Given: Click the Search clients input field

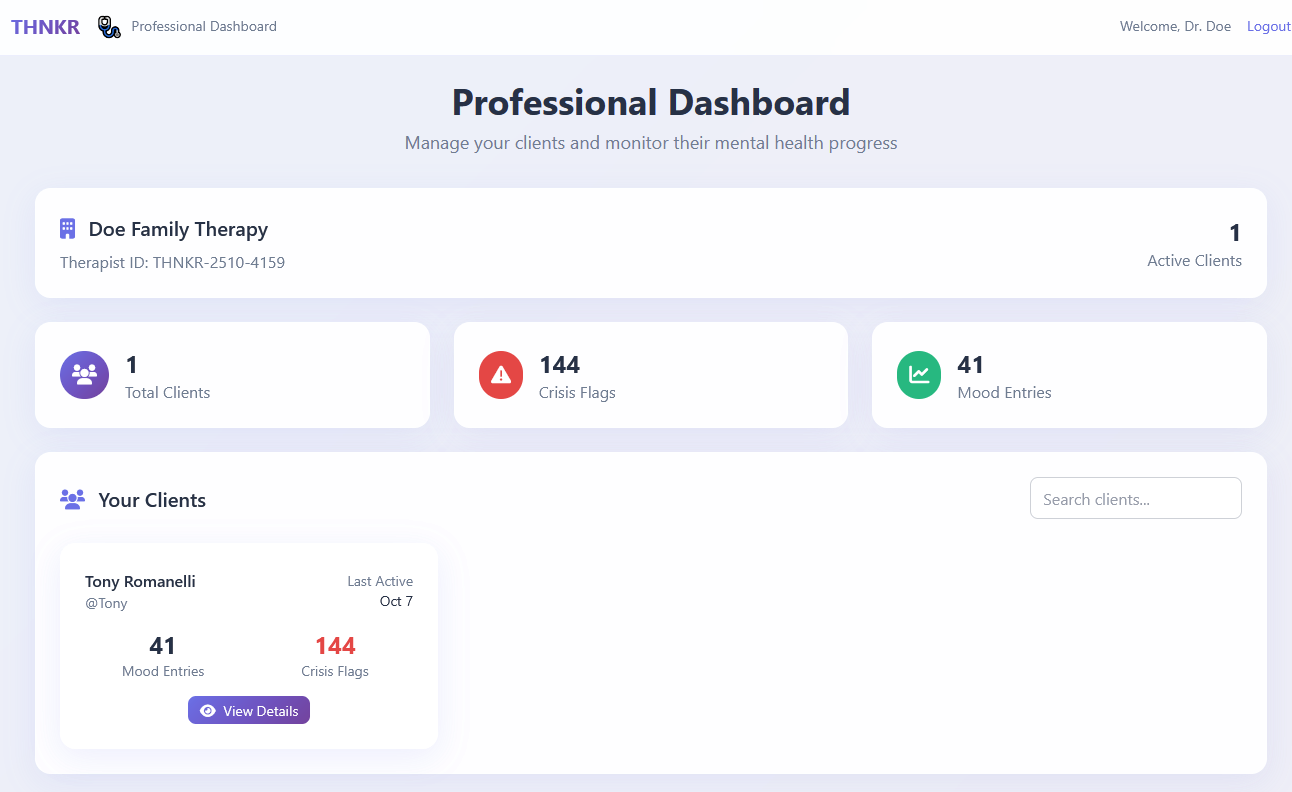Looking at the screenshot, I should pos(1136,498).
